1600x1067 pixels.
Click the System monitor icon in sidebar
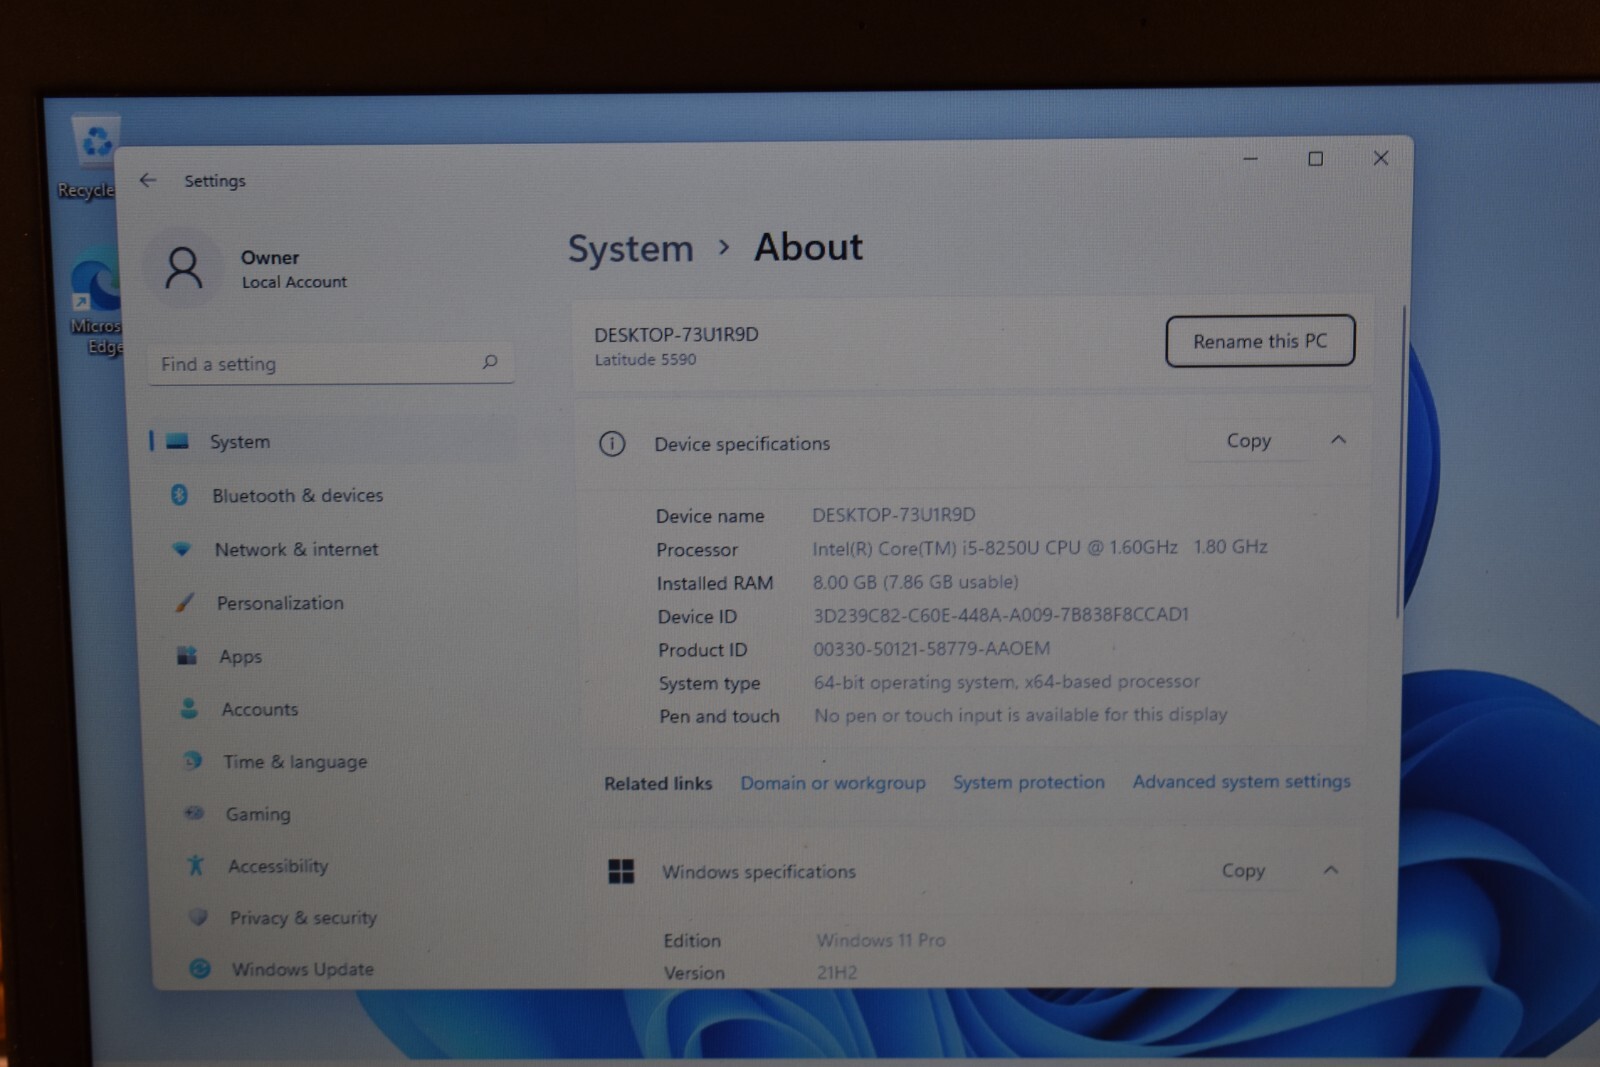[x=178, y=441]
